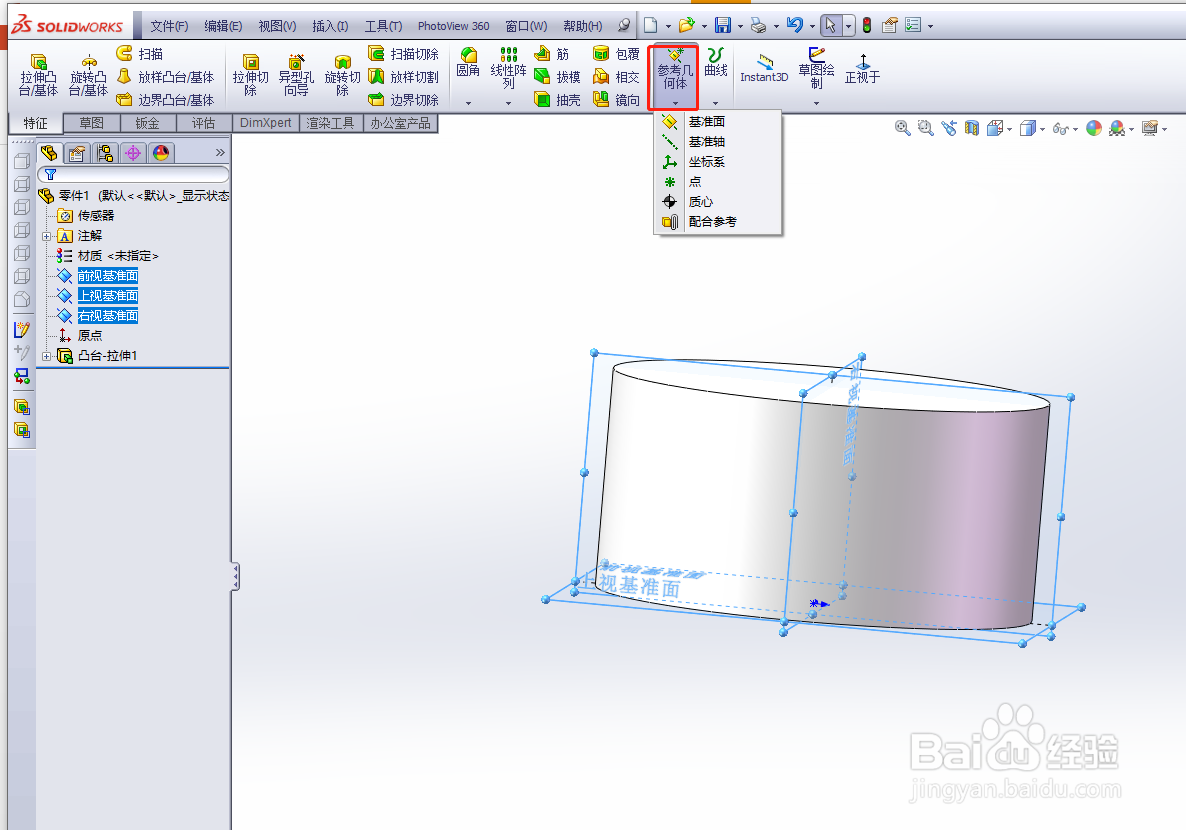The width and height of the screenshot is (1186, 830).
Task: Click Boundary Boss/Base (边界凸台/基体)
Action: coord(166,99)
